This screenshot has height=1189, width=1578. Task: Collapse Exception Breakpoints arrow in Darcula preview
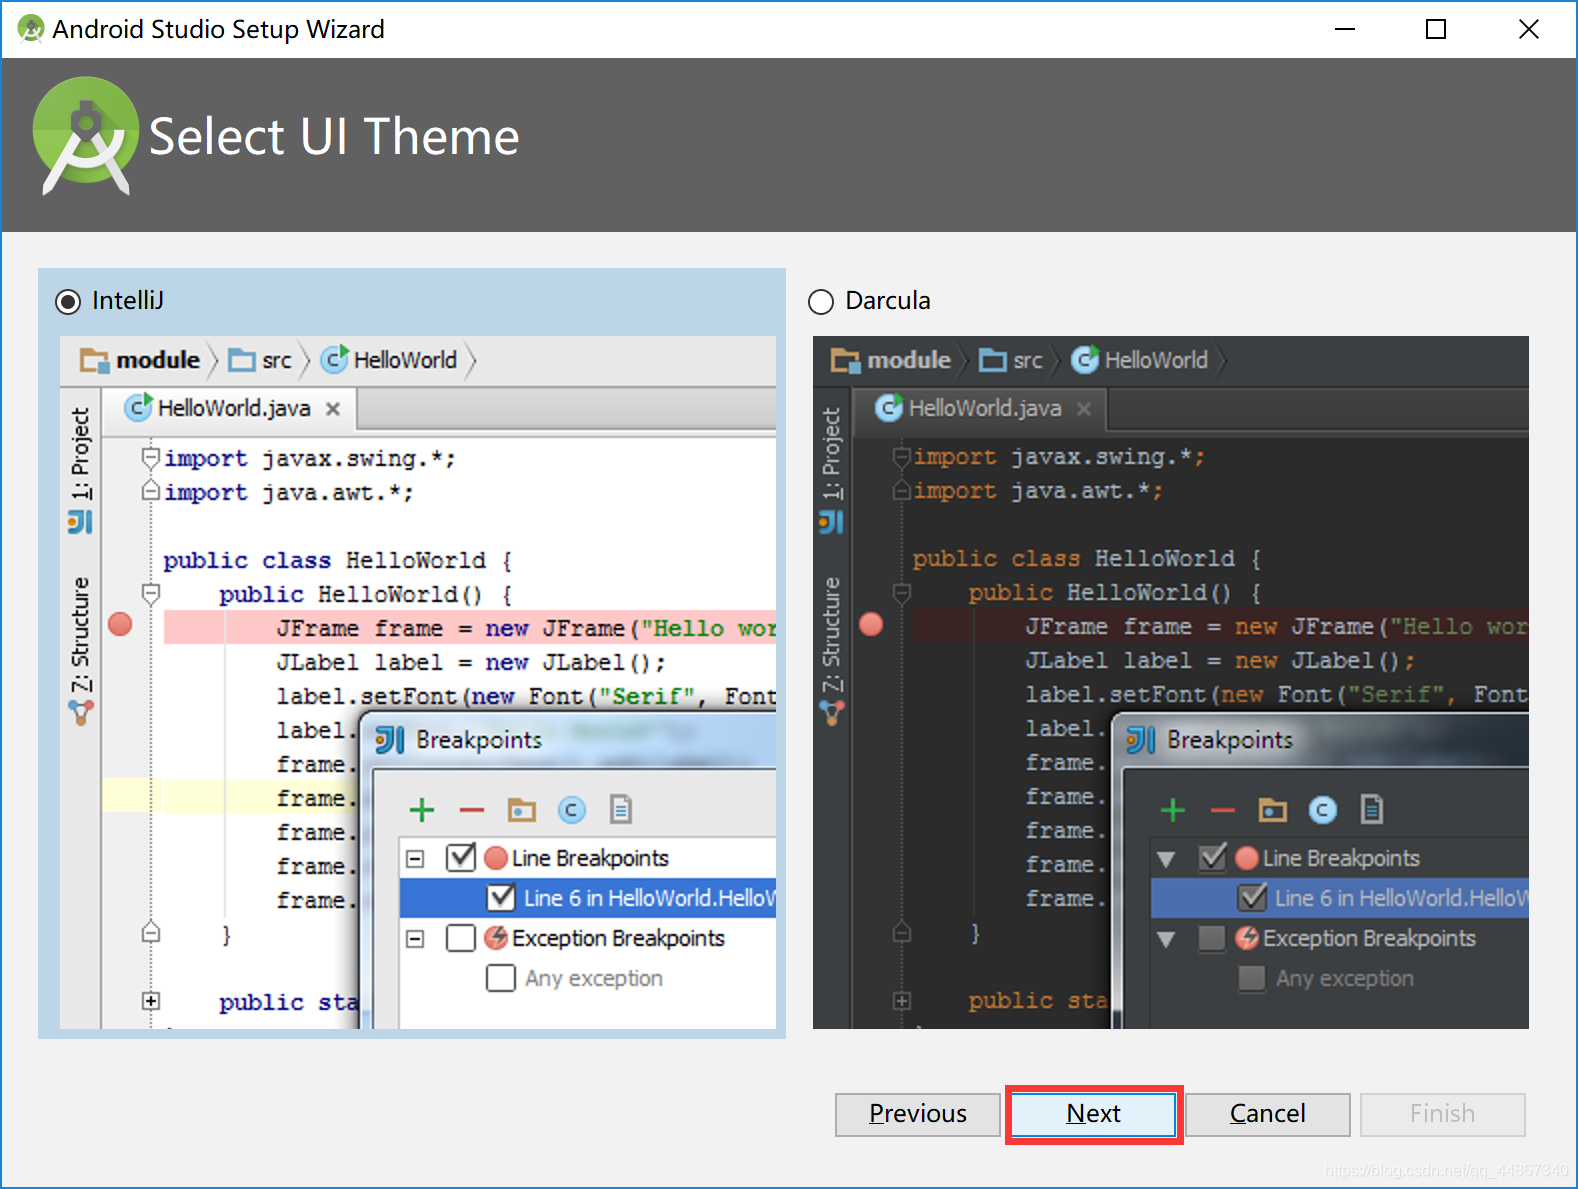(1166, 939)
